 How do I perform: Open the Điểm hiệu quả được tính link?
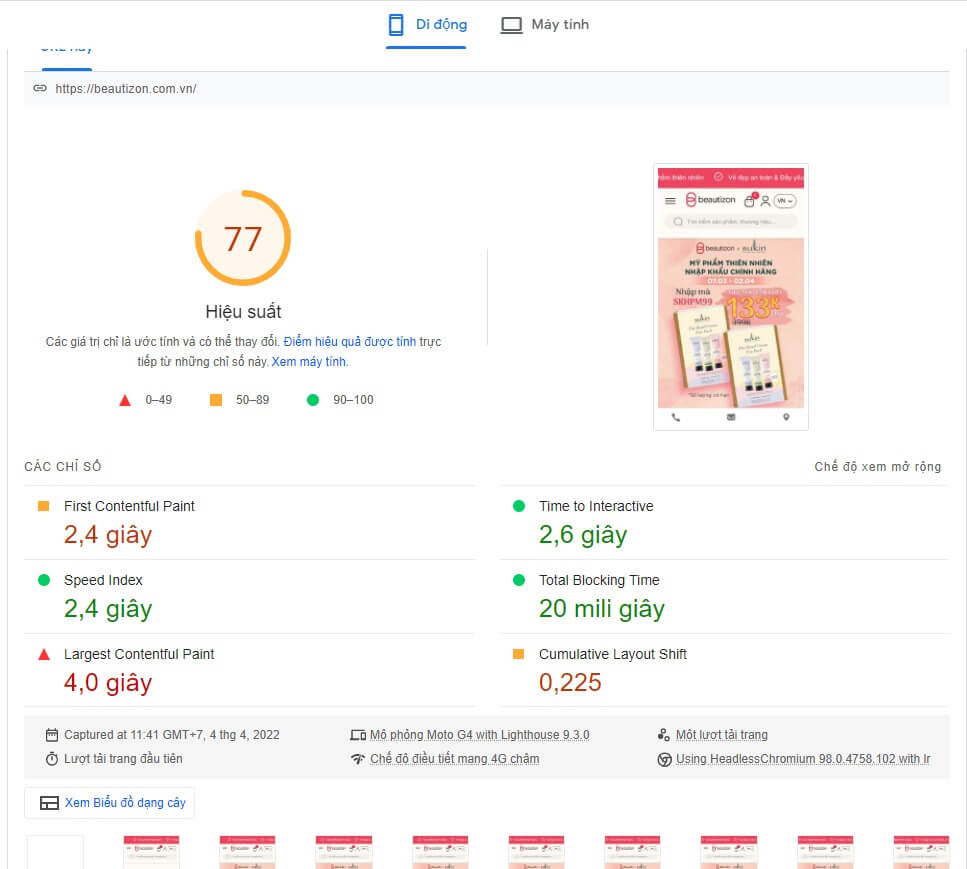tap(349, 342)
